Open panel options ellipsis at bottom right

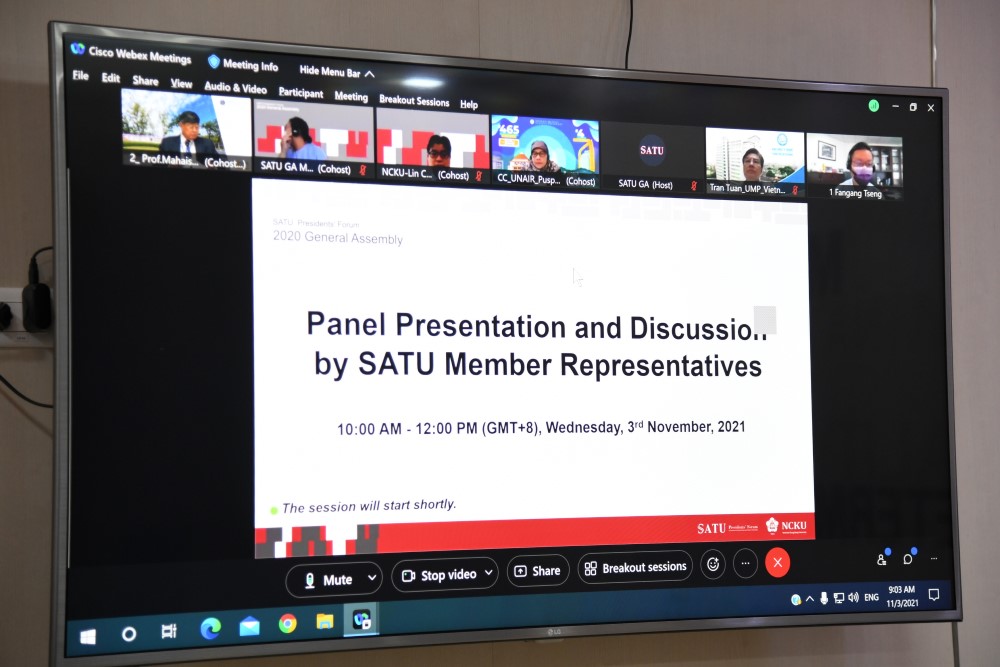pyautogui.click(x=934, y=558)
